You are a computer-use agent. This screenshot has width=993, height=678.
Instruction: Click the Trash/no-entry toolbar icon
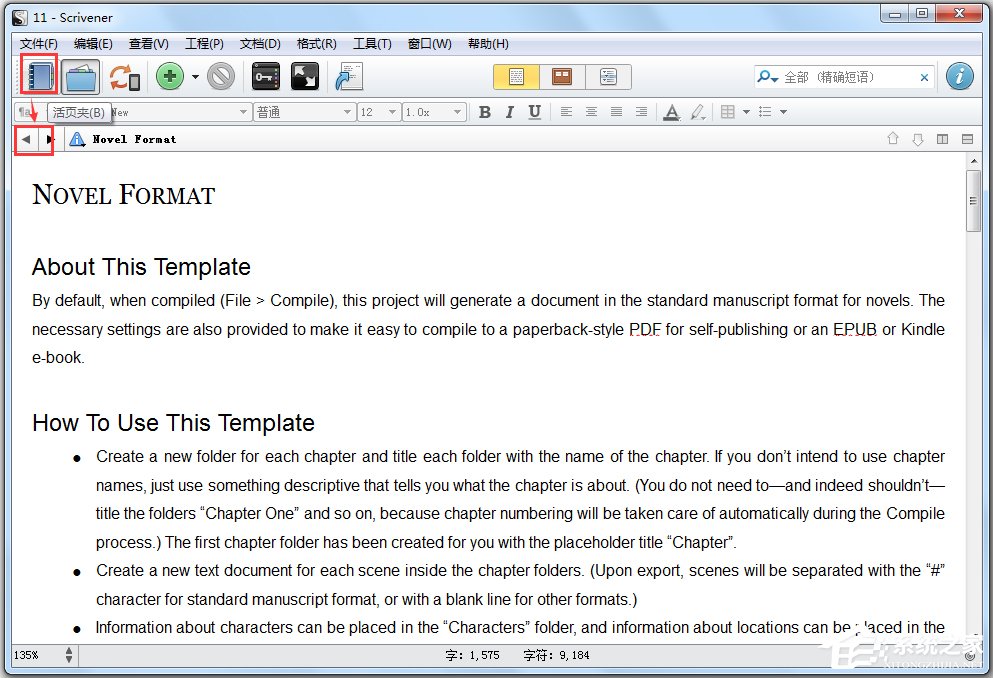point(221,77)
